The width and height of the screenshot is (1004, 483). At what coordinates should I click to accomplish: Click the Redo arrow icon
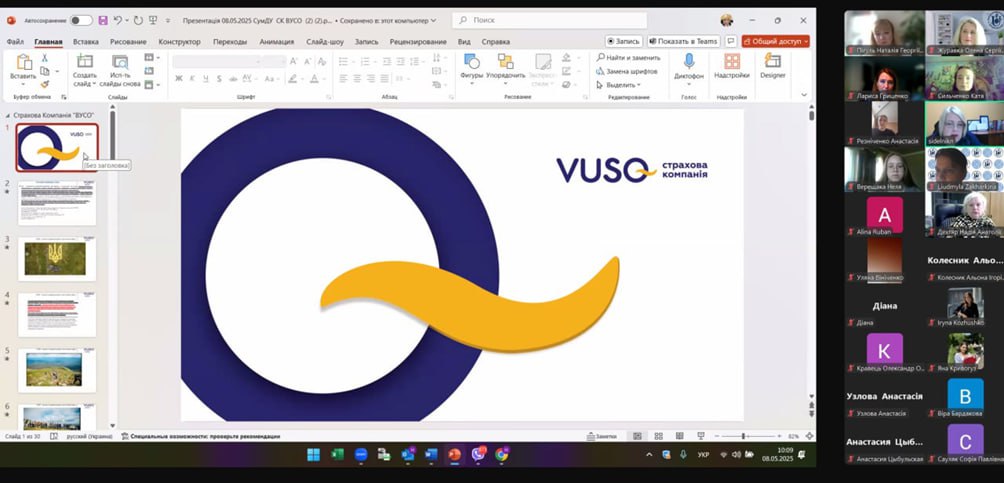coord(138,20)
